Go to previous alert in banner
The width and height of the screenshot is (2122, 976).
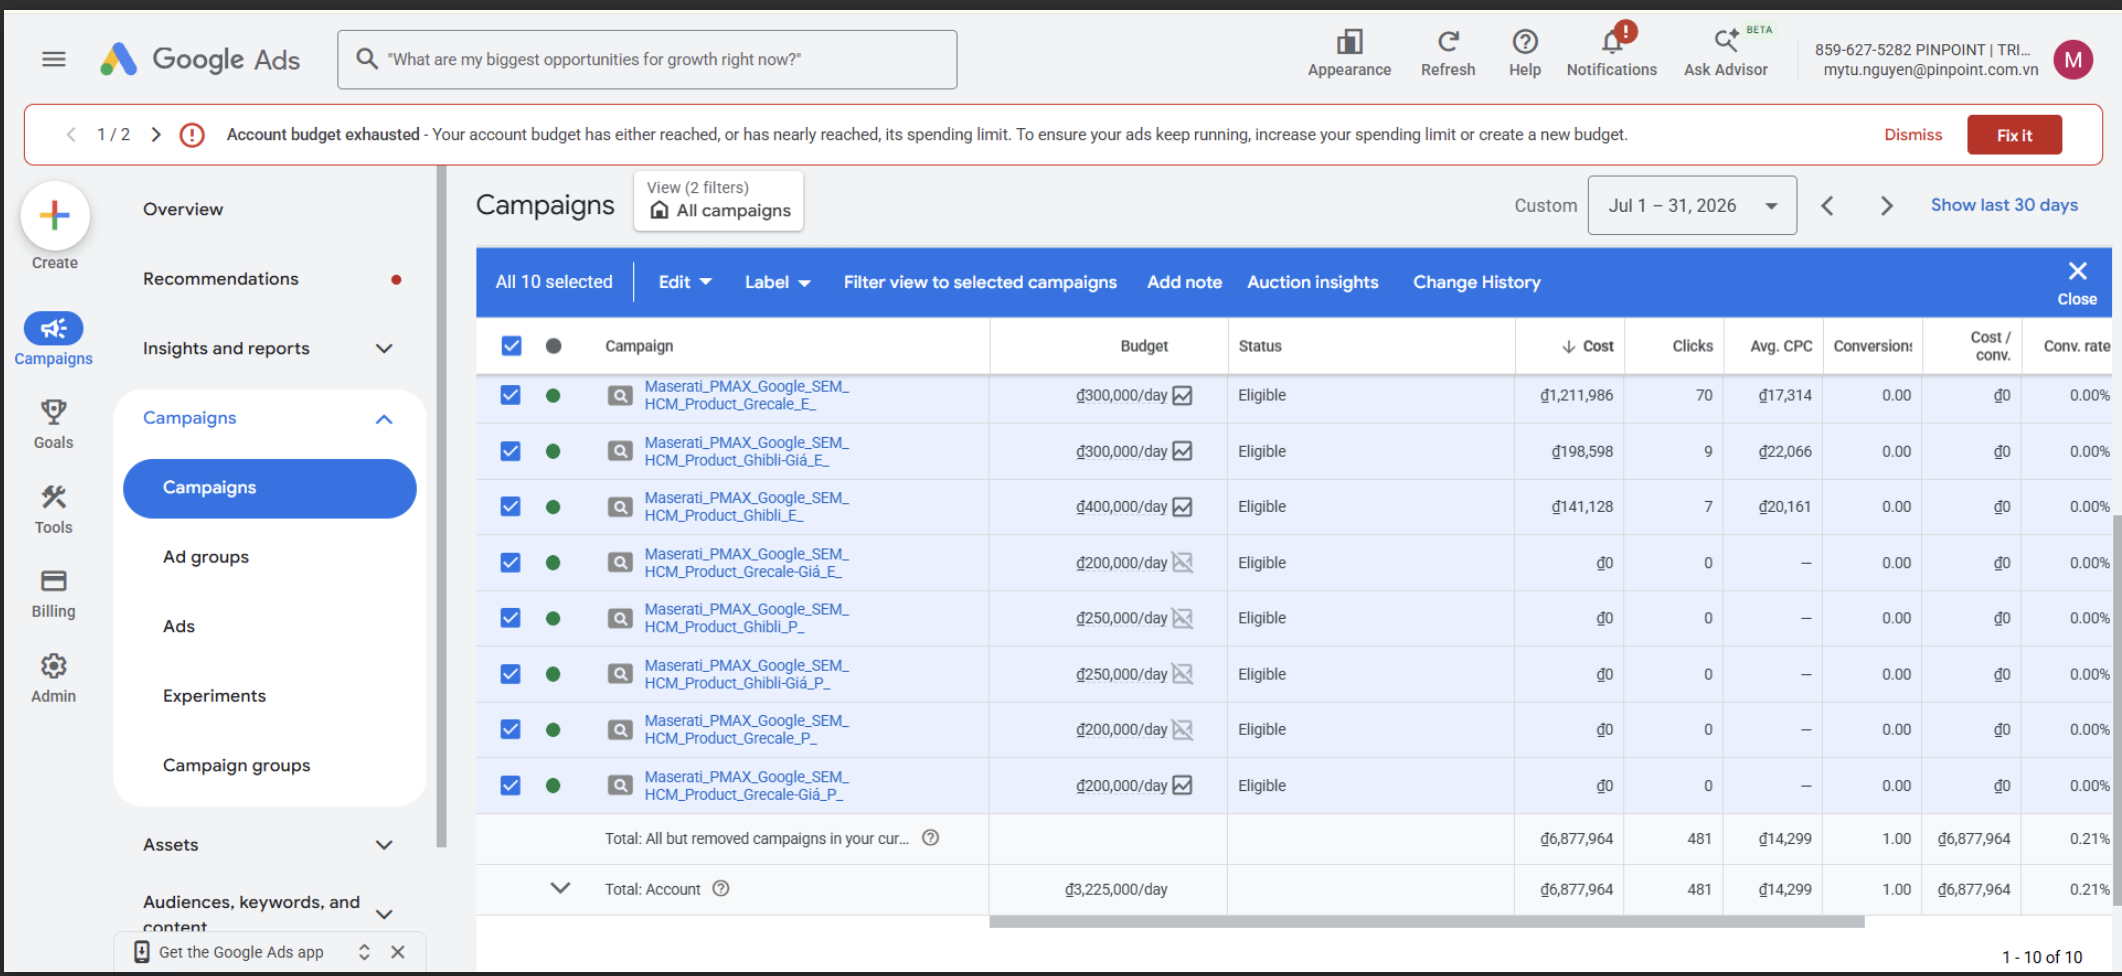71,134
